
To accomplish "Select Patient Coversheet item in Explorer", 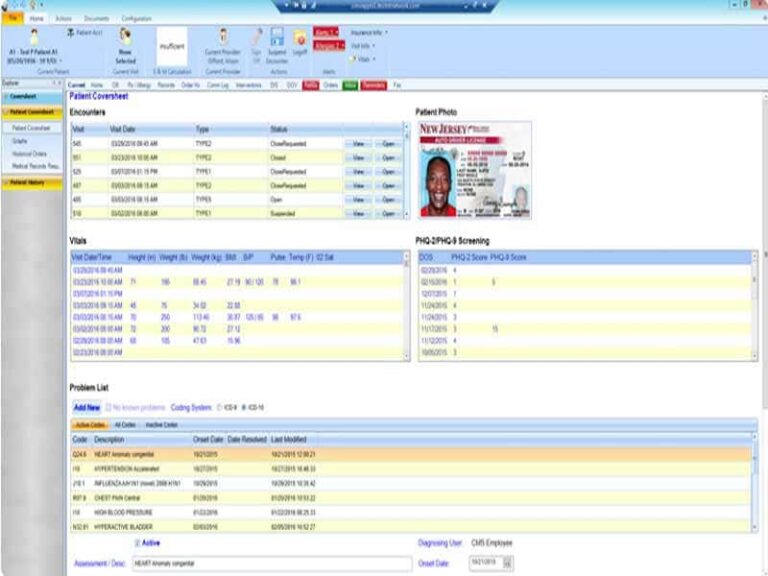I will pyautogui.click(x=31, y=128).
